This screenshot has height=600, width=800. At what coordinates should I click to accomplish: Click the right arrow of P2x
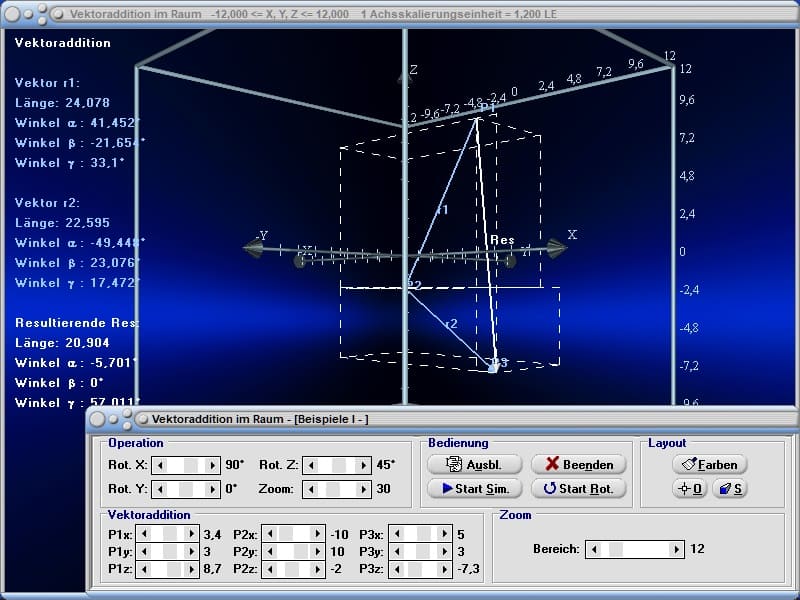(x=317, y=534)
